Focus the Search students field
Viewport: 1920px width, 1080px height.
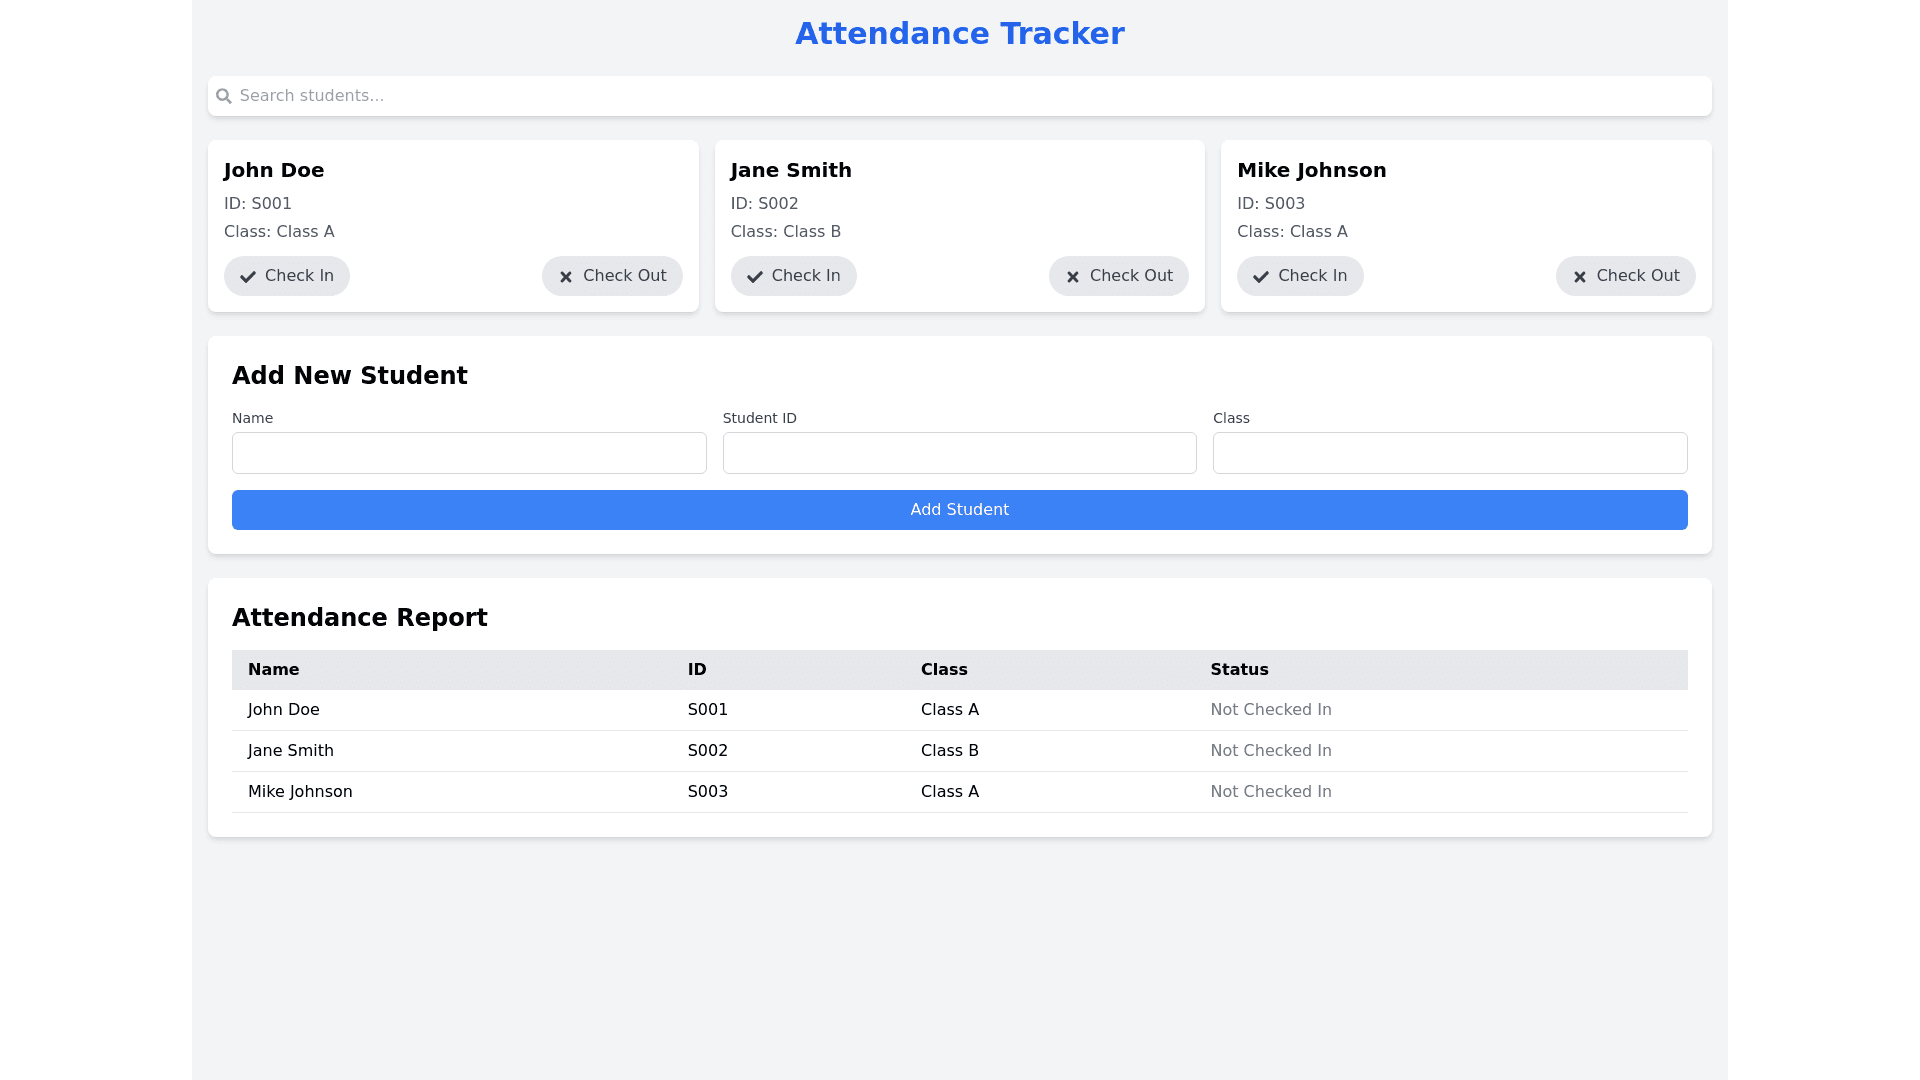(x=960, y=96)
